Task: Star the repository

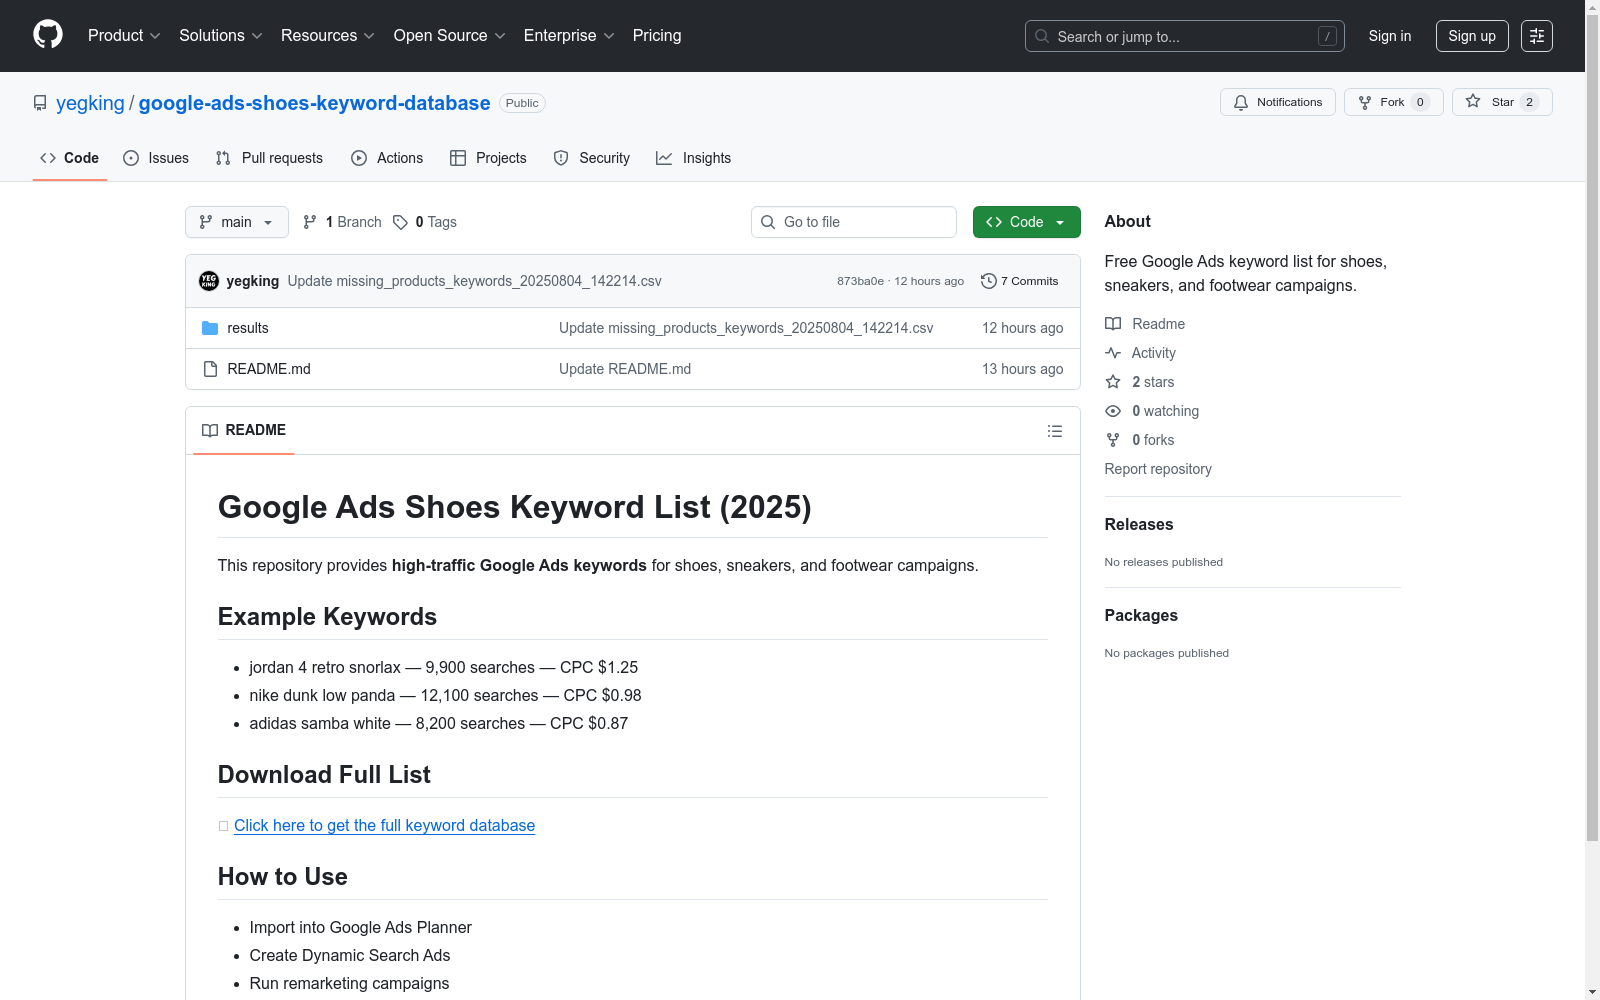Action: [x=1502, y=102]
